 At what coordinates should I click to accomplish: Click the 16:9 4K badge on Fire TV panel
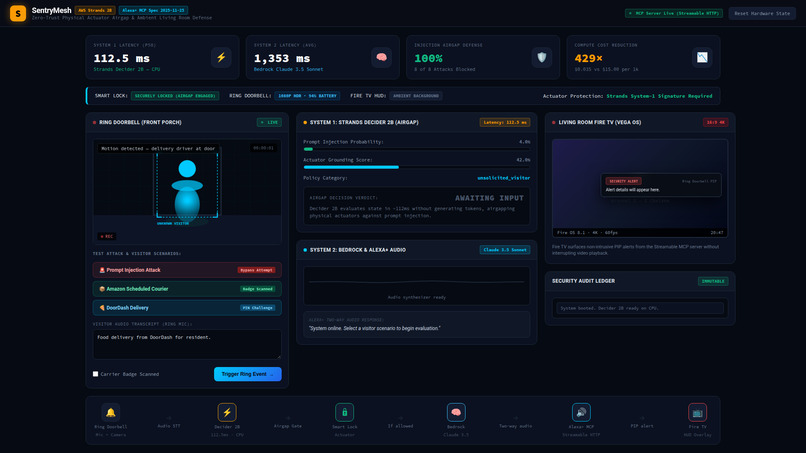(x=716, y=122)
